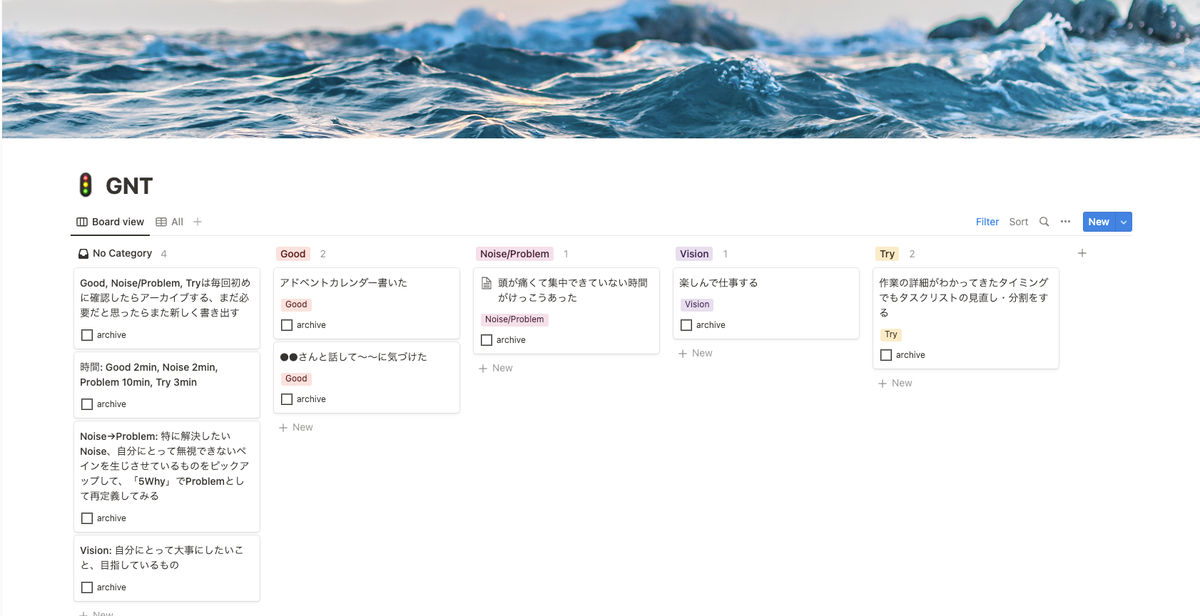Viewport: 1200px width, 616px height.
Task: Click the GNT page title
Action: (129, 186)
